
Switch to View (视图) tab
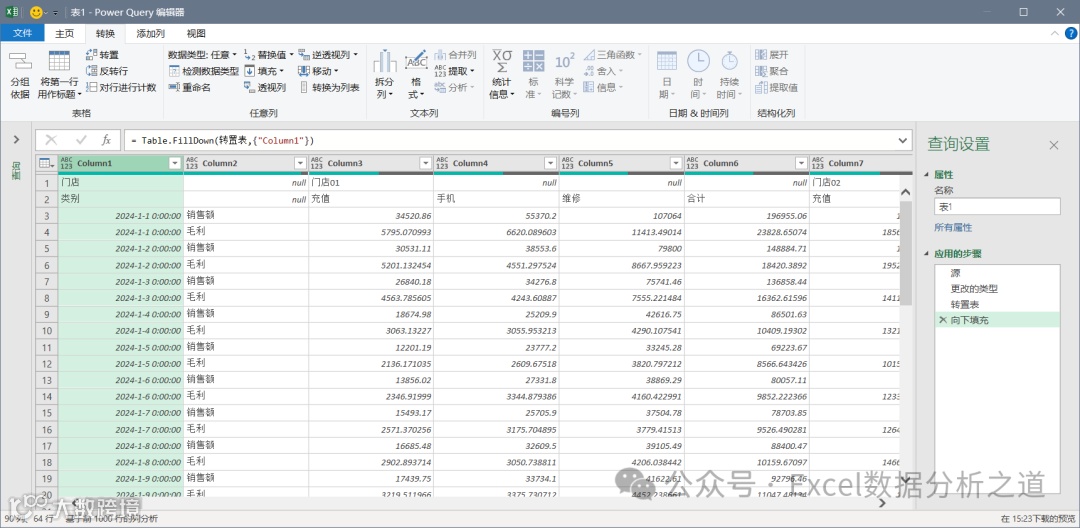point(196,33)
